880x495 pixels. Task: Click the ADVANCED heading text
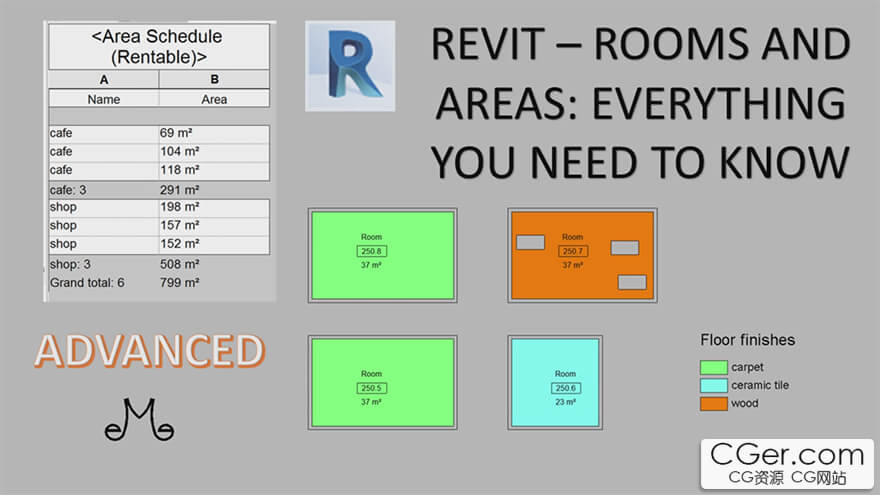[149, 351]
